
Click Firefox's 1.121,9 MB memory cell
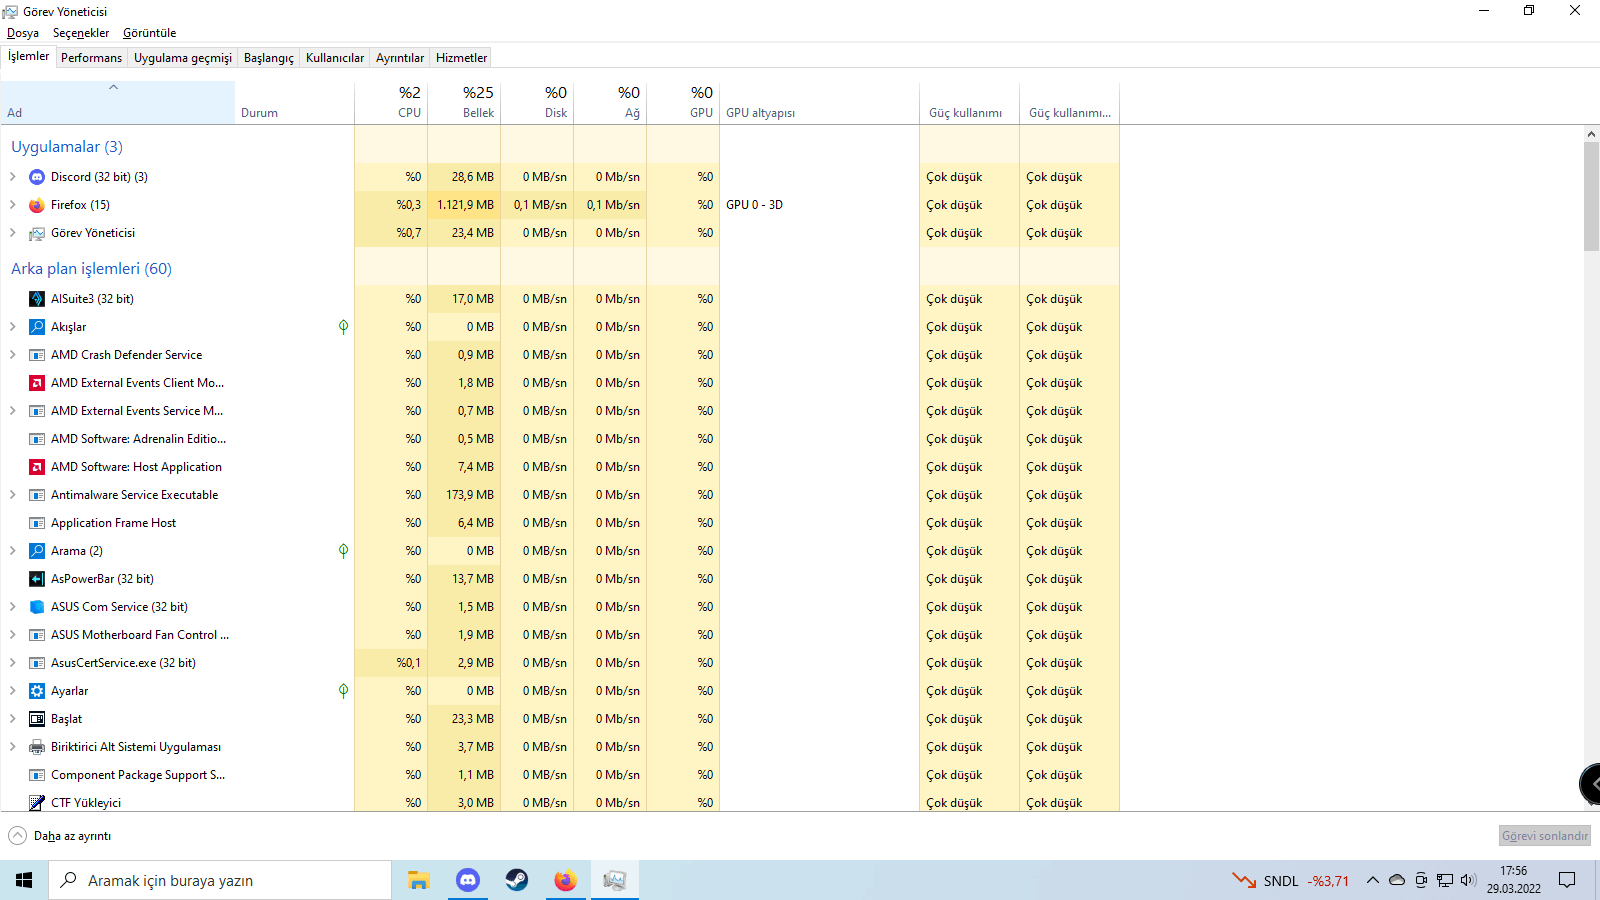464,205
